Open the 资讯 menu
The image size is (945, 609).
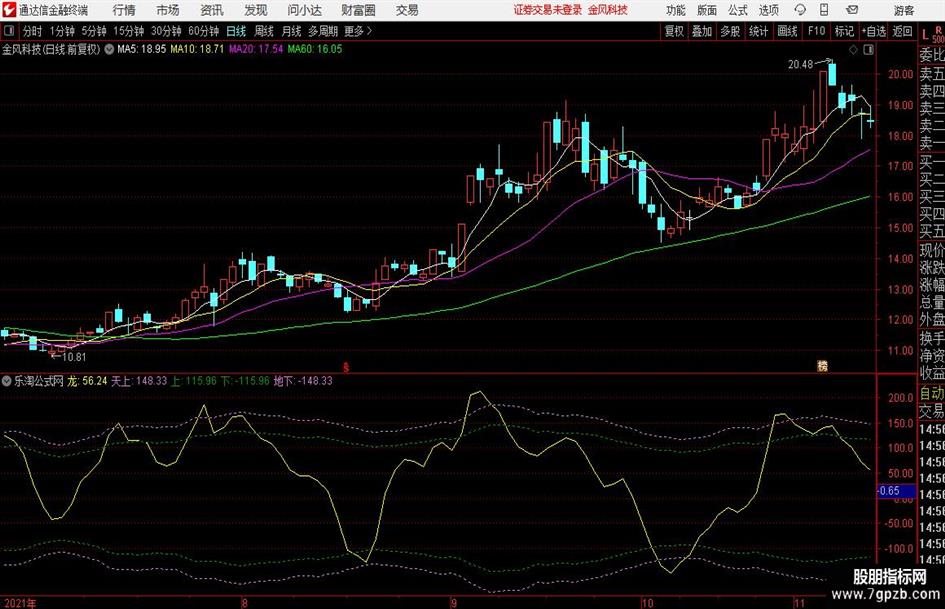[212, 10]
